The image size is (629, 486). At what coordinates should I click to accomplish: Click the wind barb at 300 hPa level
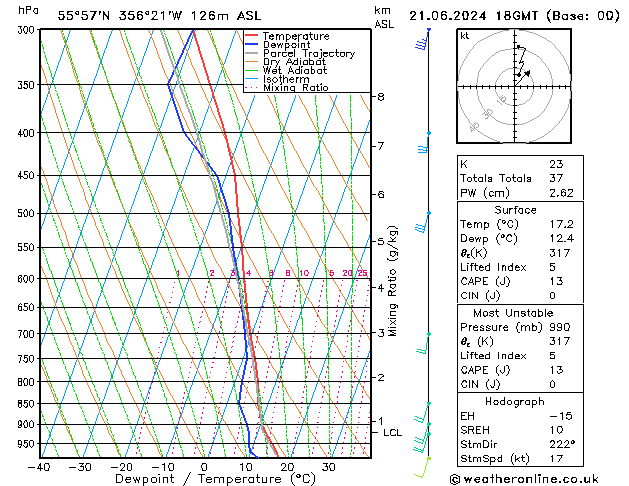[423, 40]
